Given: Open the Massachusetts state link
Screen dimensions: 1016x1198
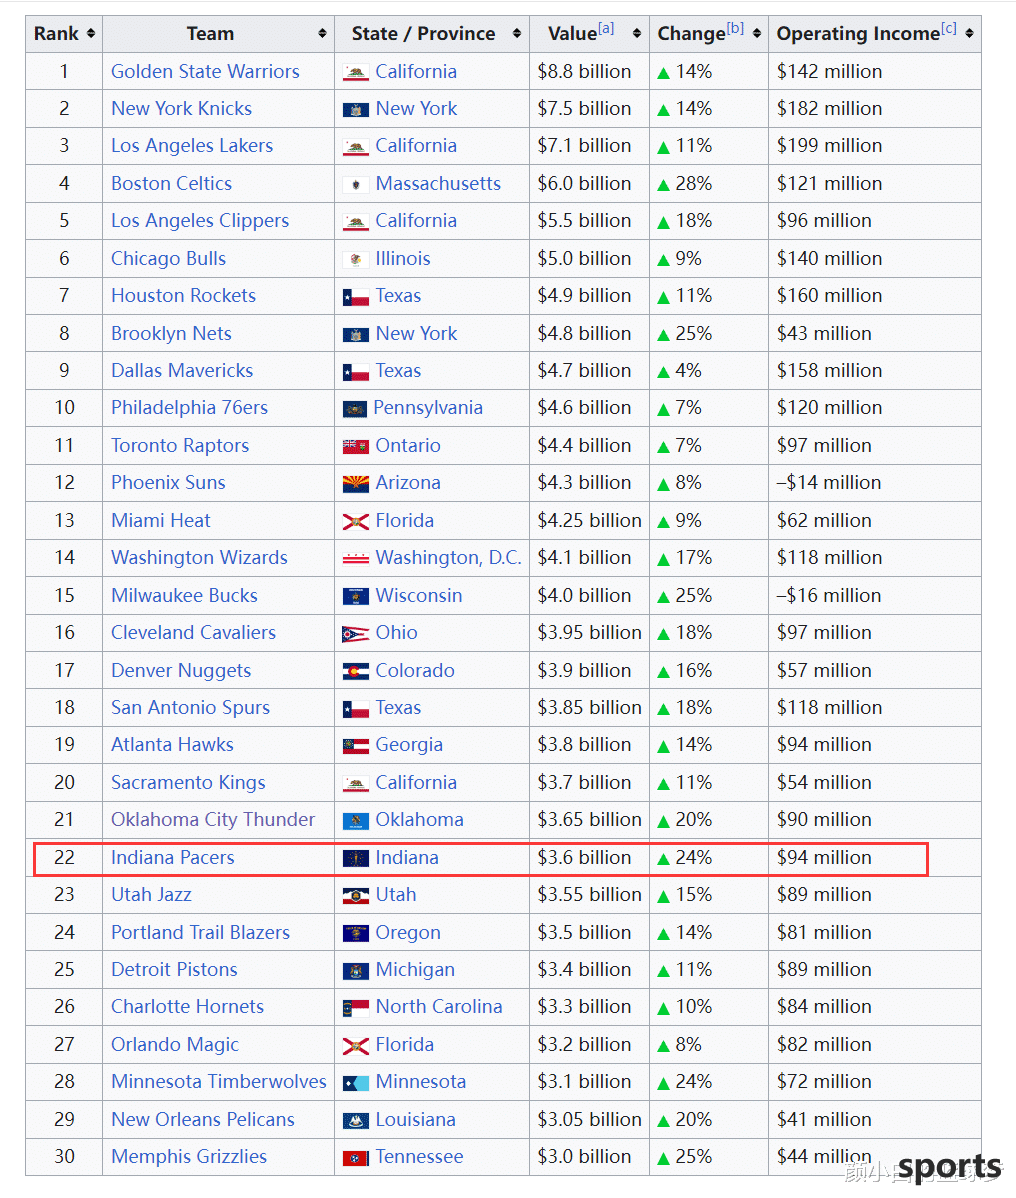Looking at the screenshot, I should [x=438, y=184].
